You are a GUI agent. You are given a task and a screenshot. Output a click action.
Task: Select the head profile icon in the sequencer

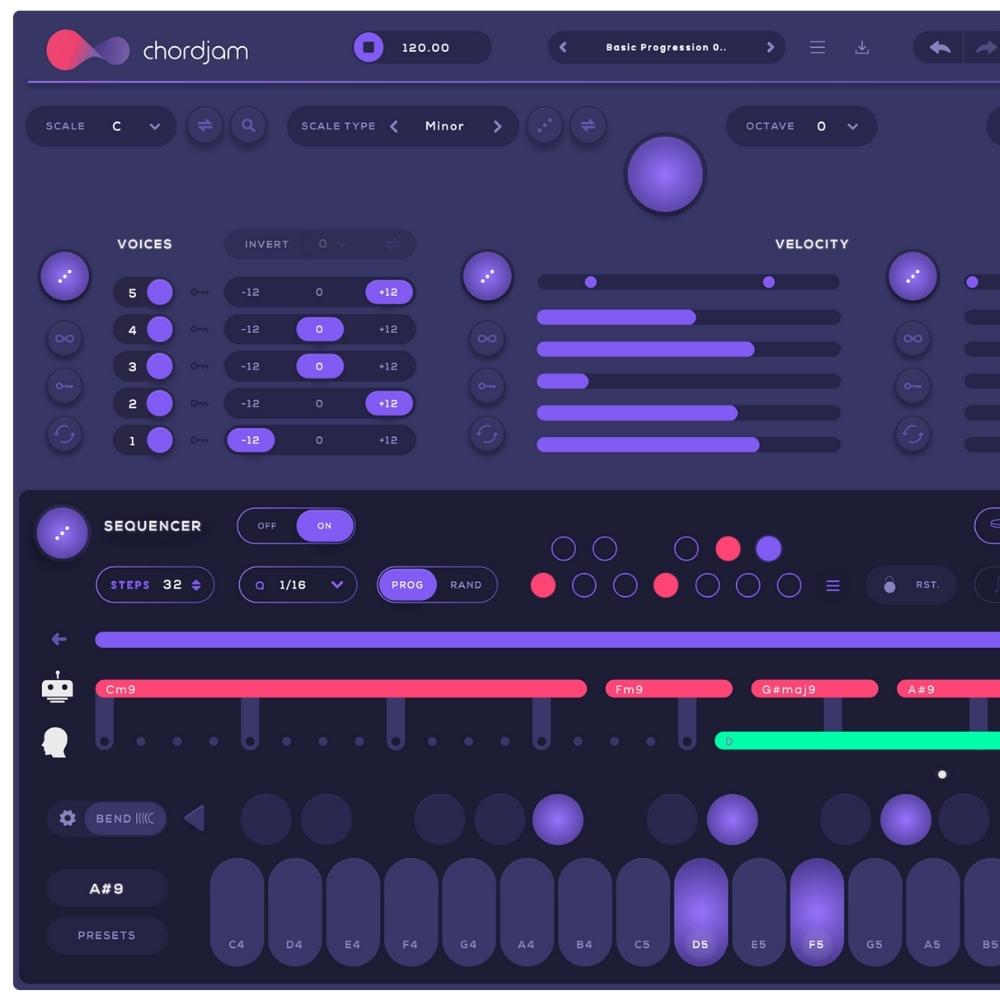point(56,741)
